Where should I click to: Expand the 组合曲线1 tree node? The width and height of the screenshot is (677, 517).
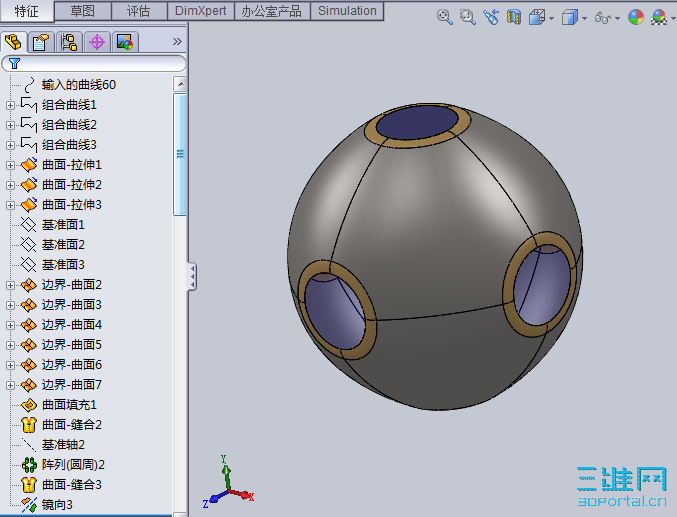(x=10, y=105)
